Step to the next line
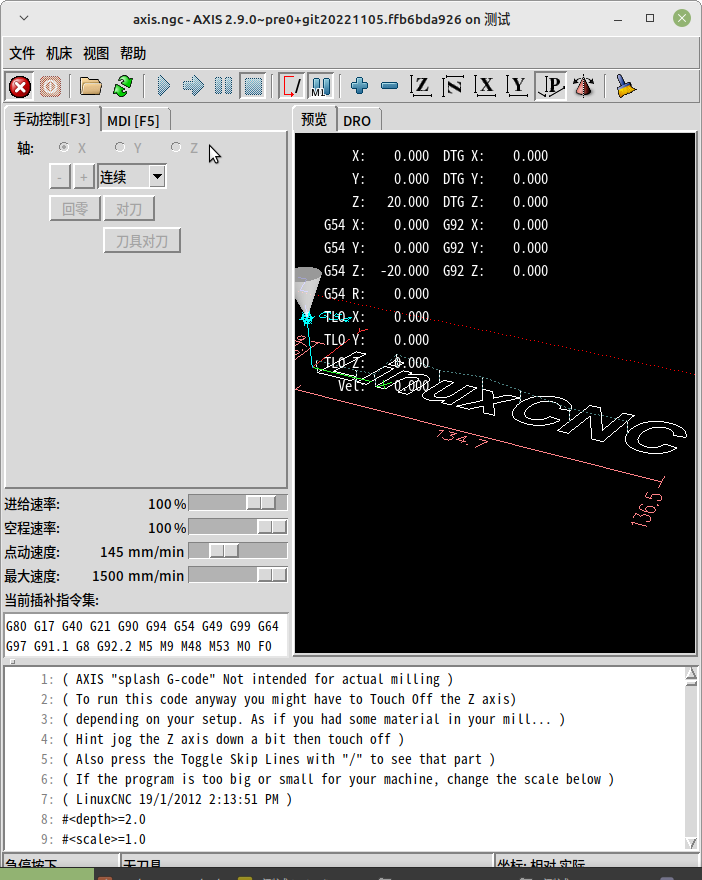This screenshot has width=702, height=880. point(194,86)
